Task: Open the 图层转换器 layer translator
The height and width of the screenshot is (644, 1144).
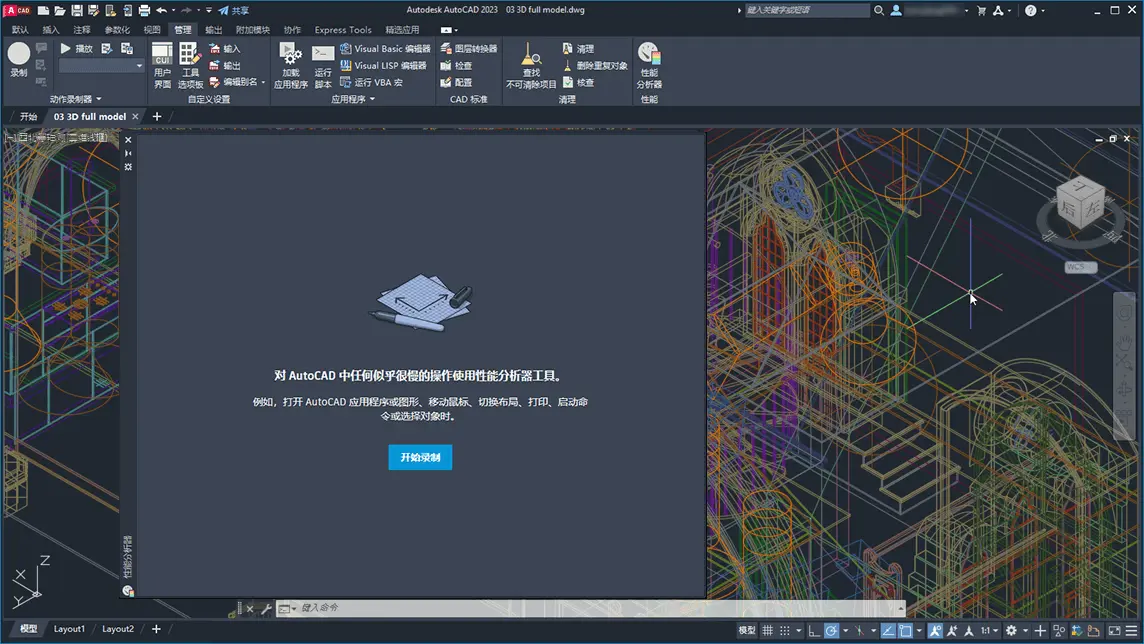Action: tap(468, 49)
